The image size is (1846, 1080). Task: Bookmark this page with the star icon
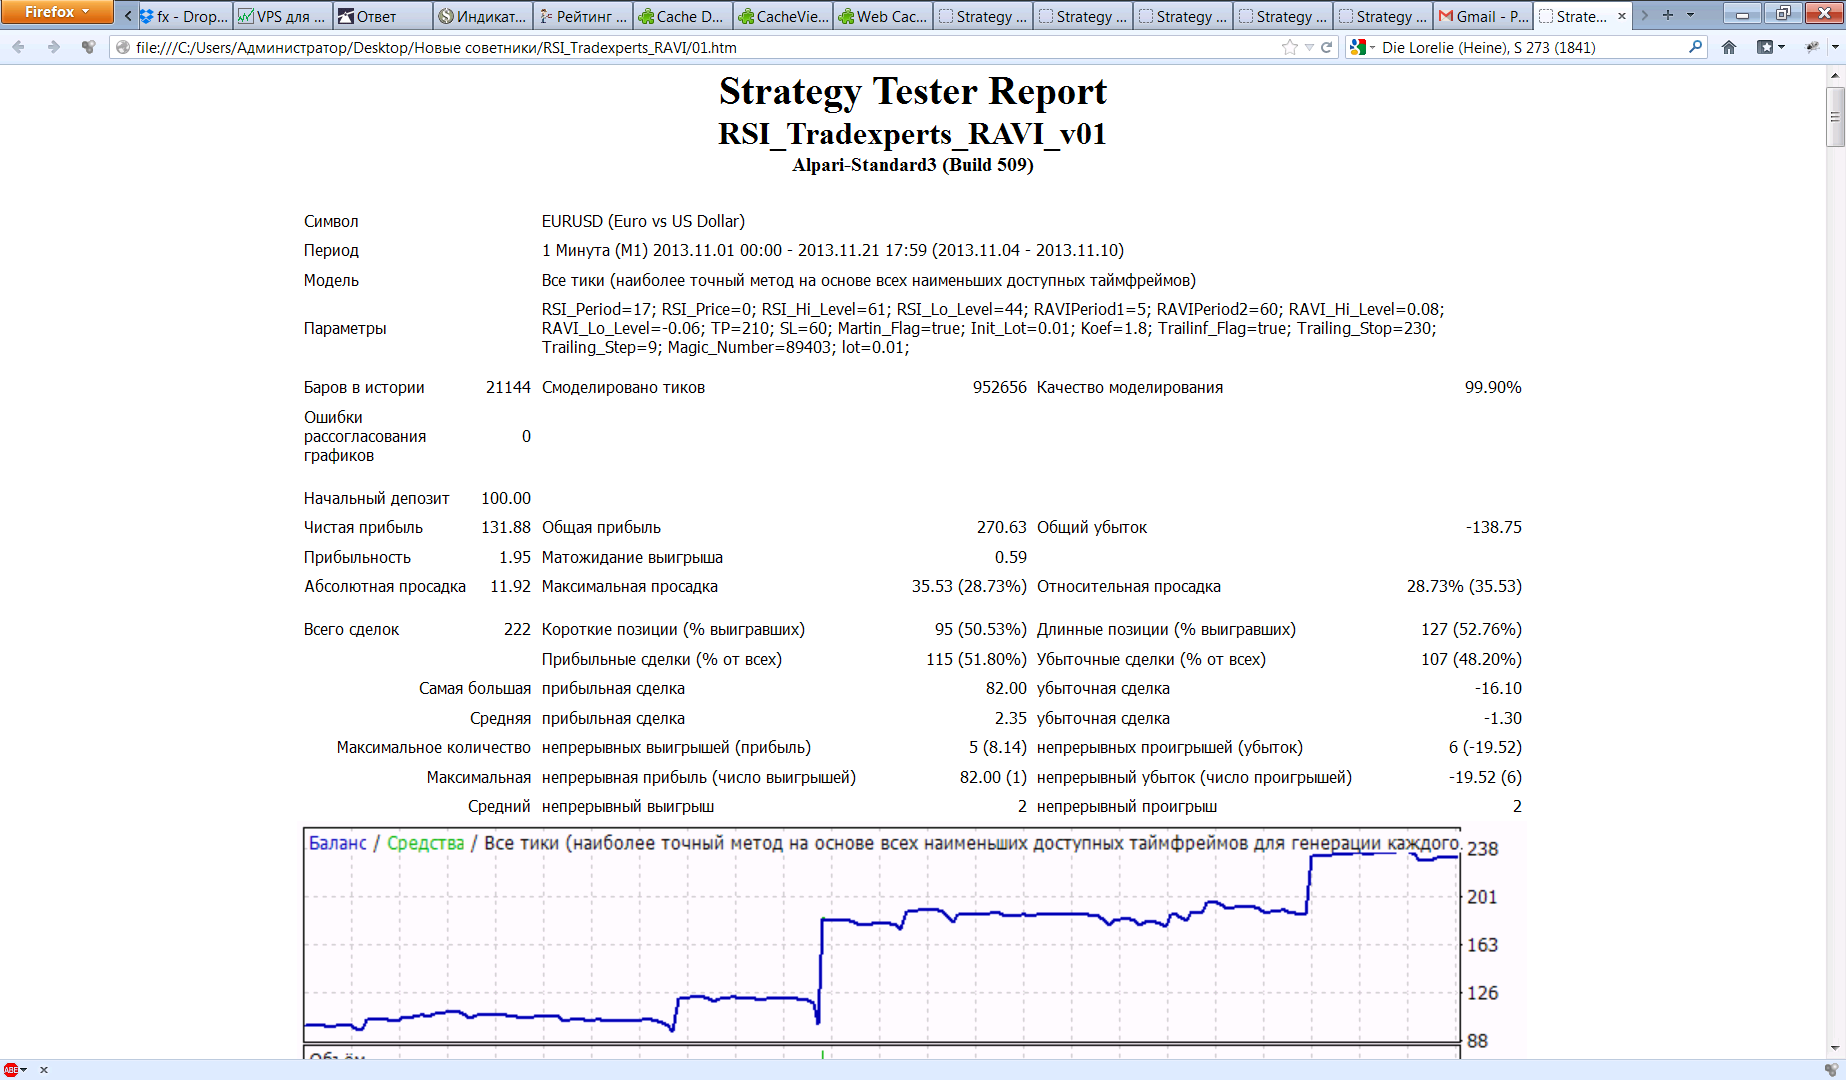[x=1290, y=47]
